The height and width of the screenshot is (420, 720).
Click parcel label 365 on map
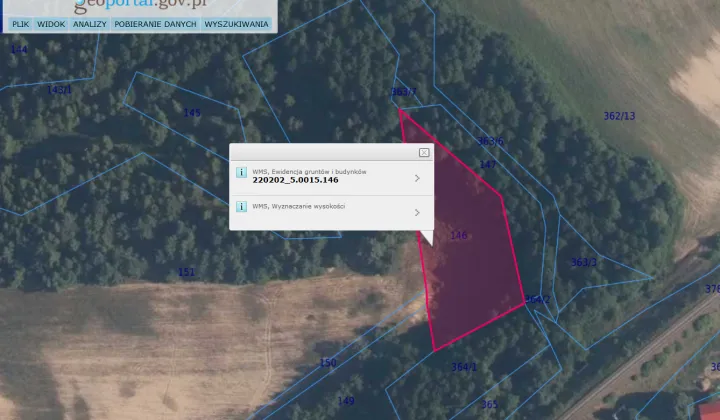coord(489,404)
